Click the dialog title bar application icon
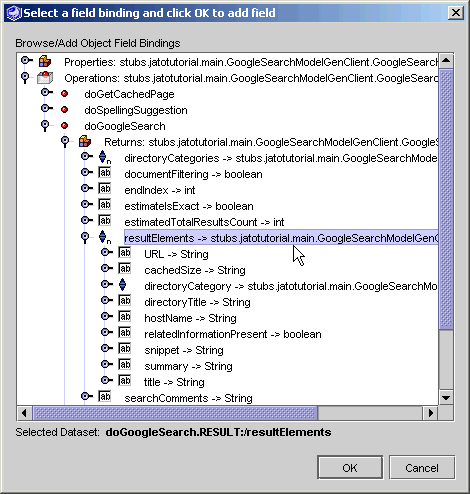 (x=14, y=13)
